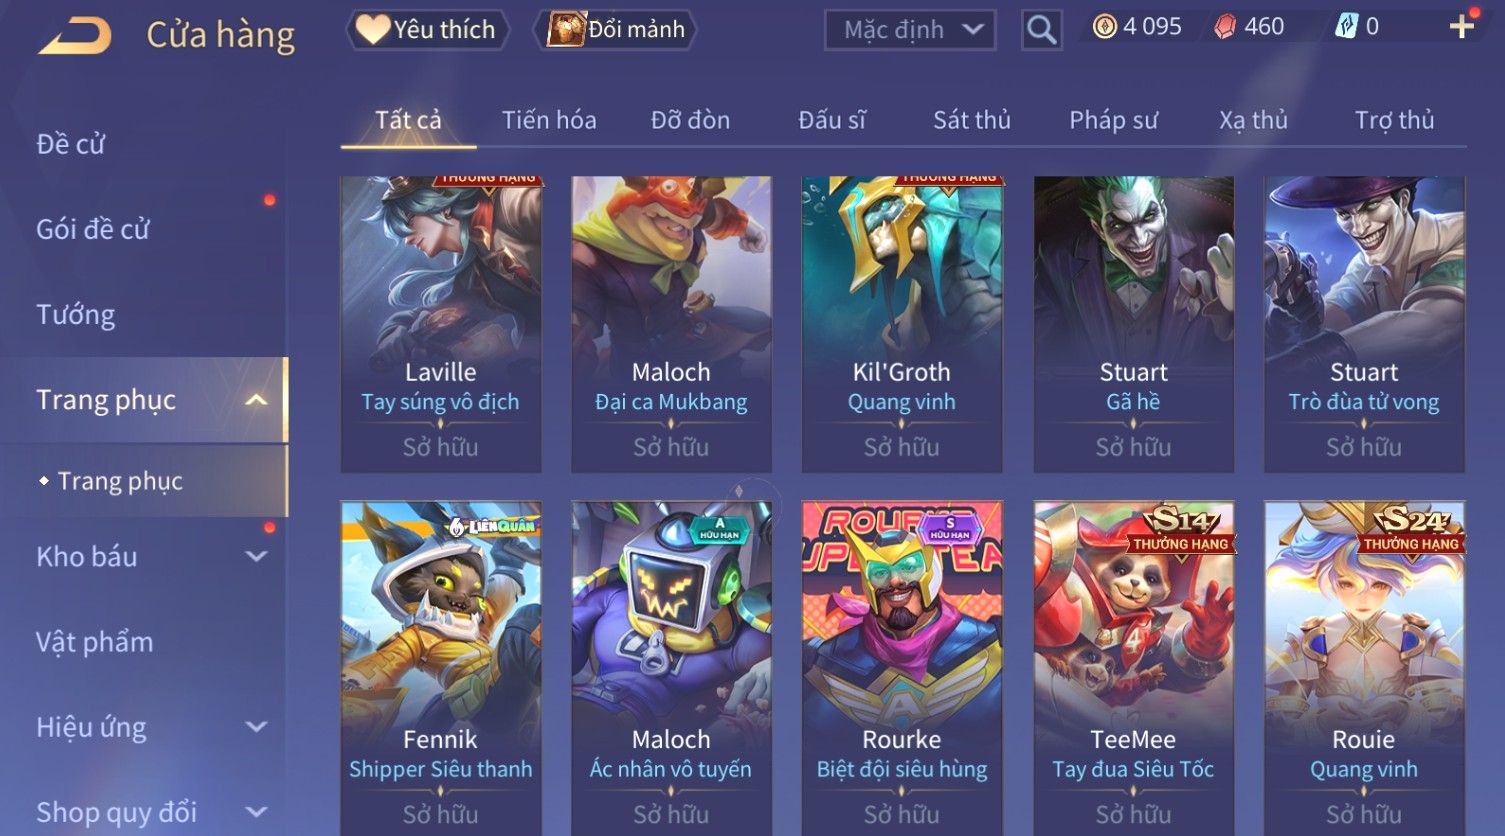This screenshot has height=836, width=1505.
Task: Open the Mặc định sort dropdown
Action: 910,30
